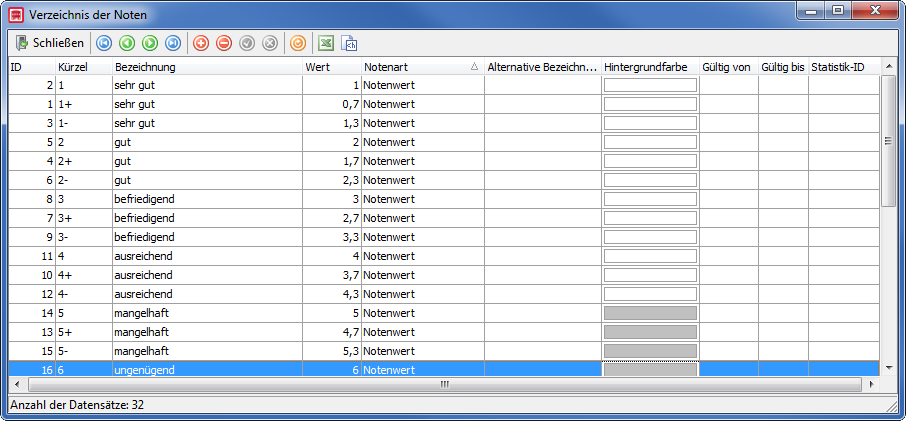Click the vertical scrollbar down arrow

coord(889,367)
